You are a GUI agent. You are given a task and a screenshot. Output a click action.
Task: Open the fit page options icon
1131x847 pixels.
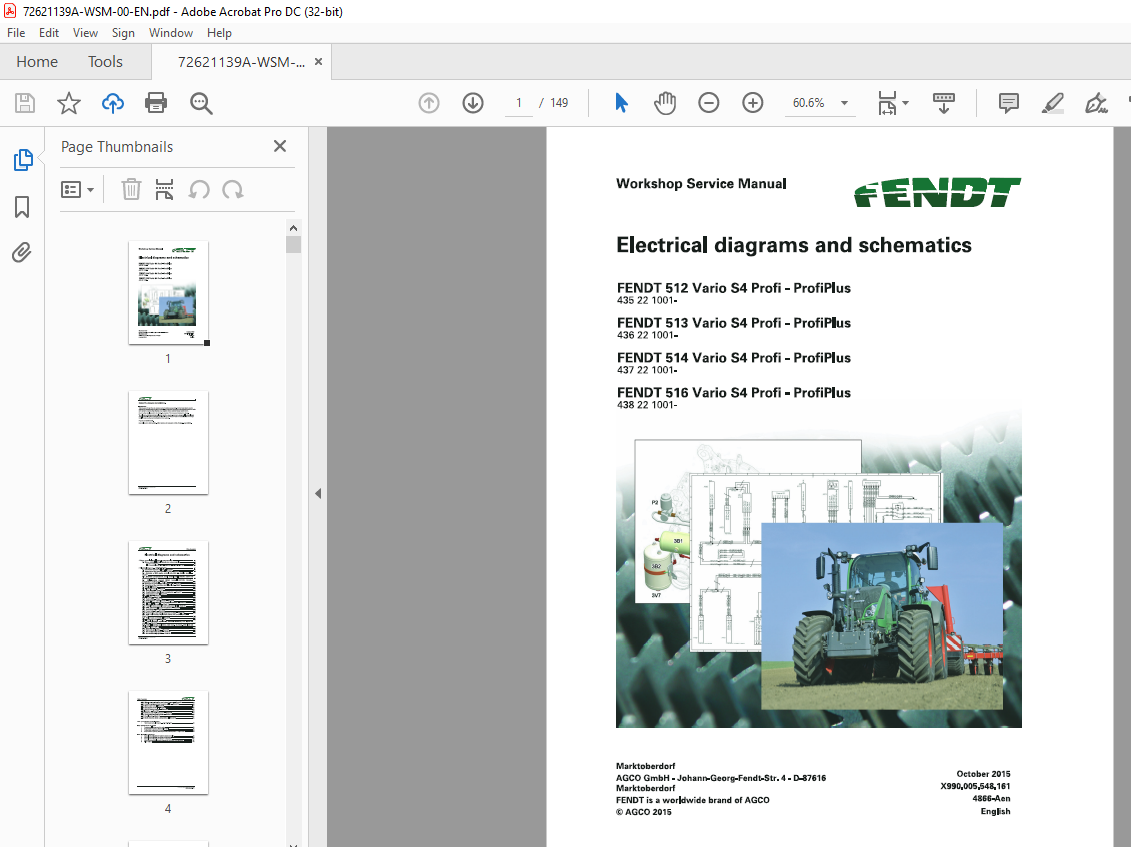click(887, 103)
